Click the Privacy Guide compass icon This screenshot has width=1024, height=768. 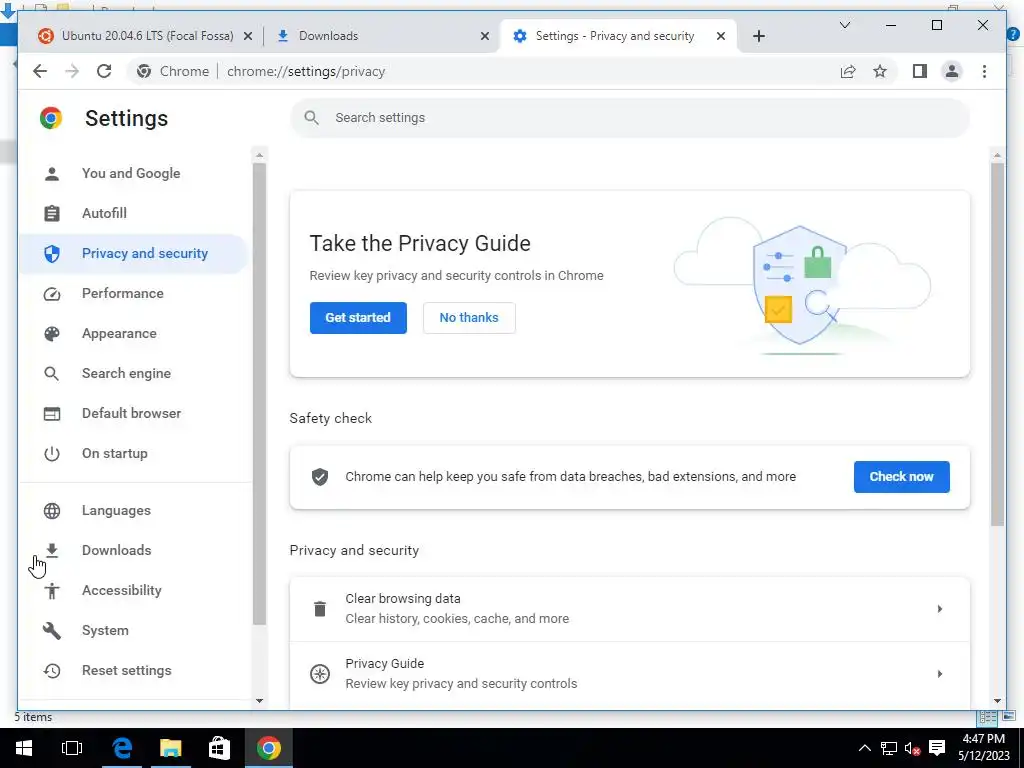[x=319, y=673]
